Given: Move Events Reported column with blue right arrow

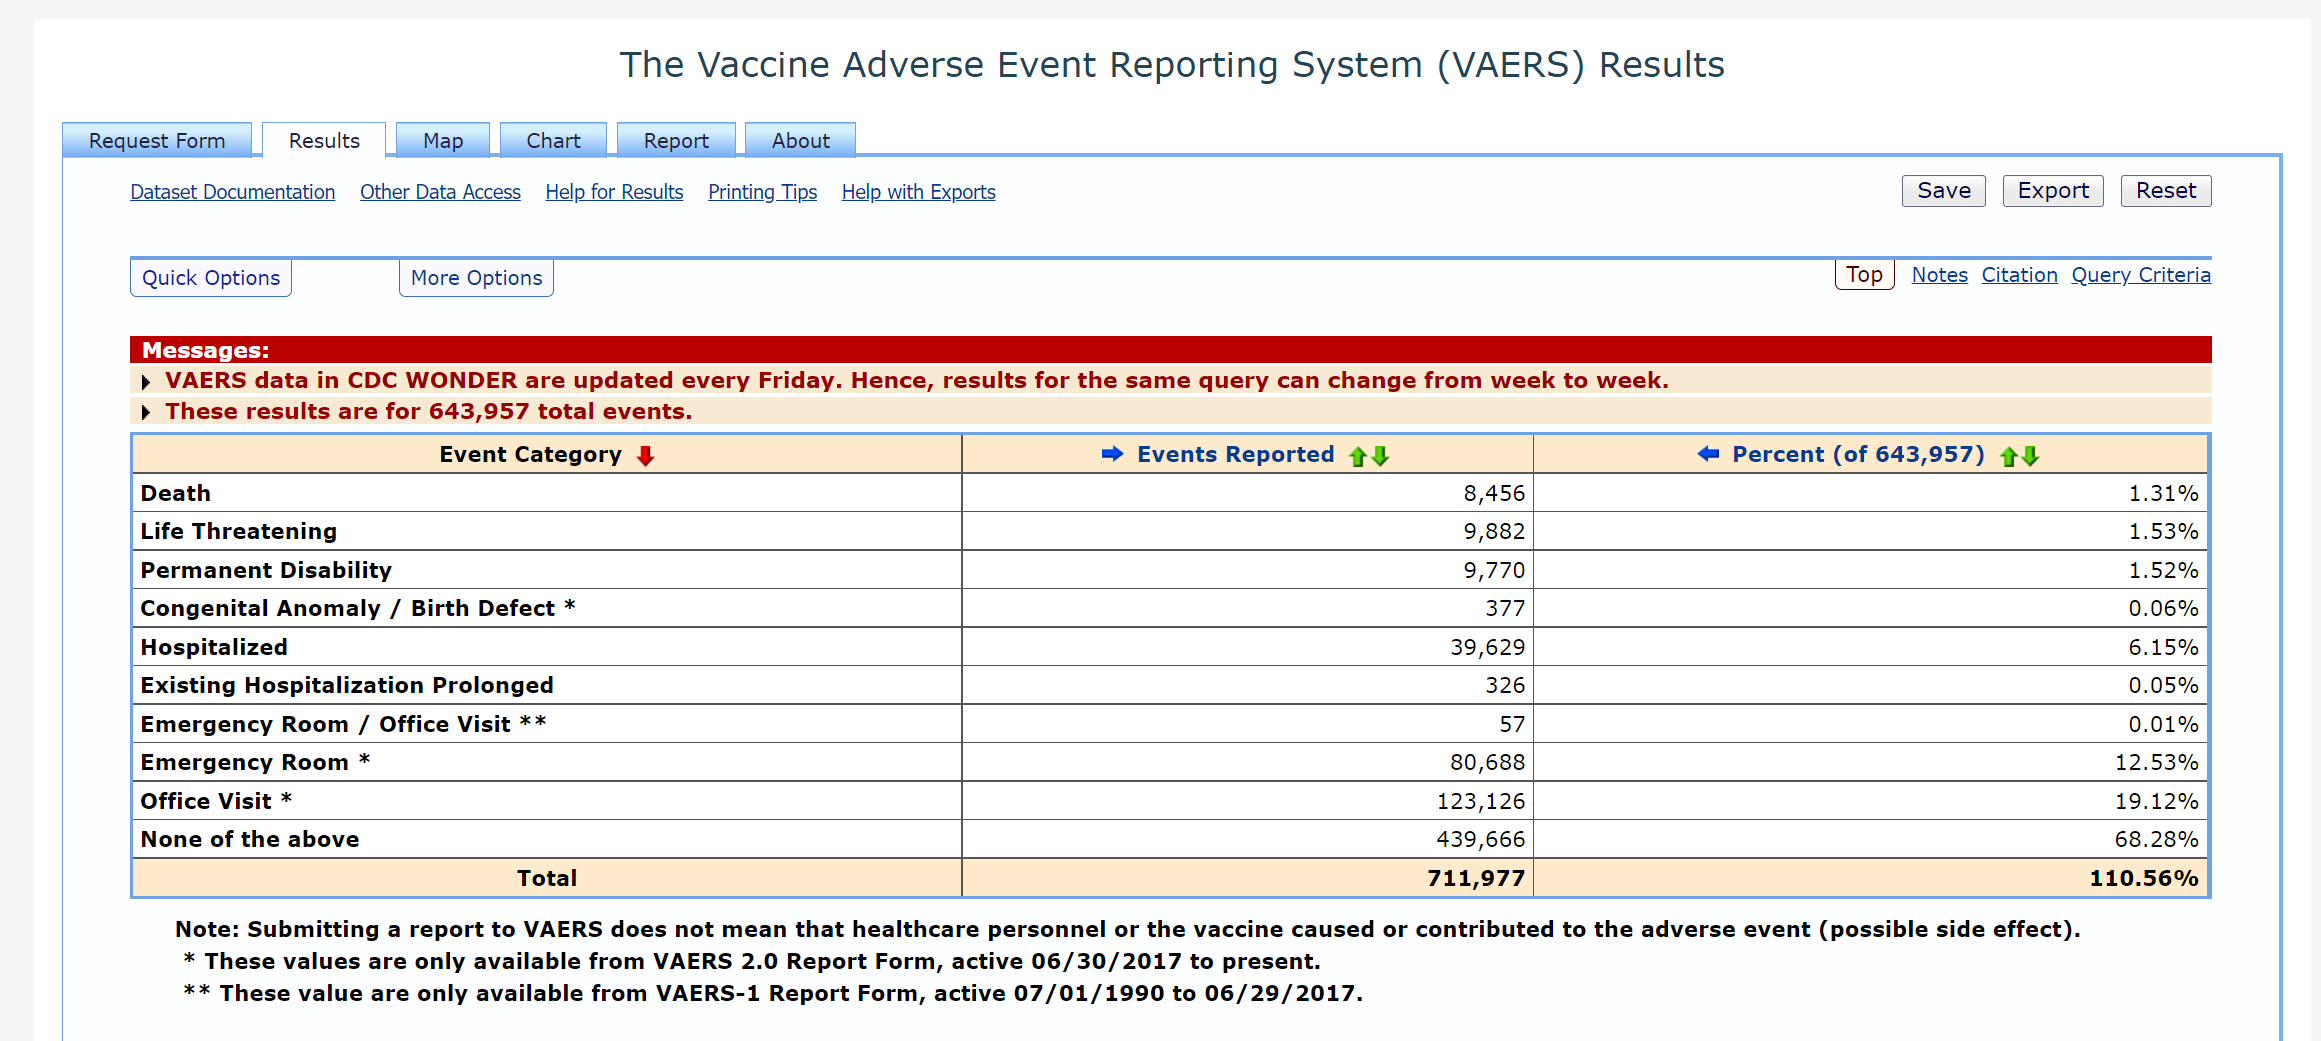Looking at the screenshot, I should point(1112,454).
